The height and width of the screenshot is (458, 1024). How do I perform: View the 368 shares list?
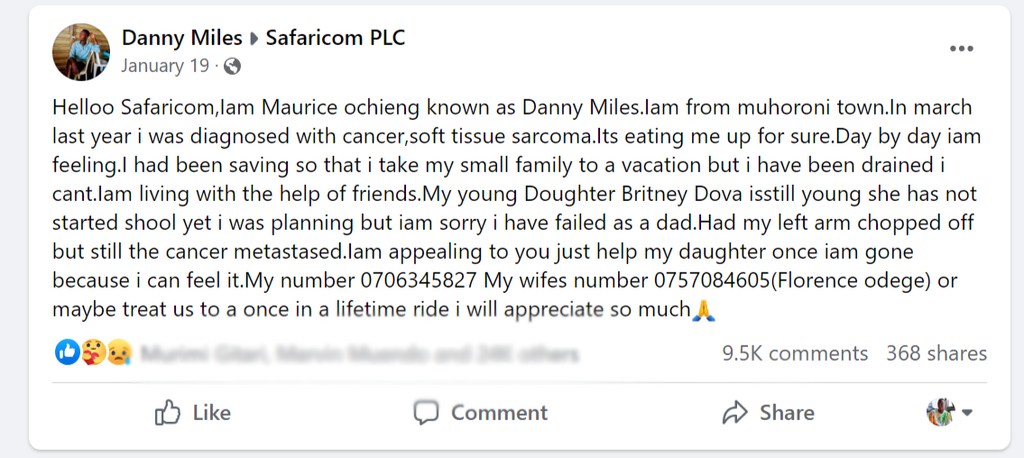(936, 353)
